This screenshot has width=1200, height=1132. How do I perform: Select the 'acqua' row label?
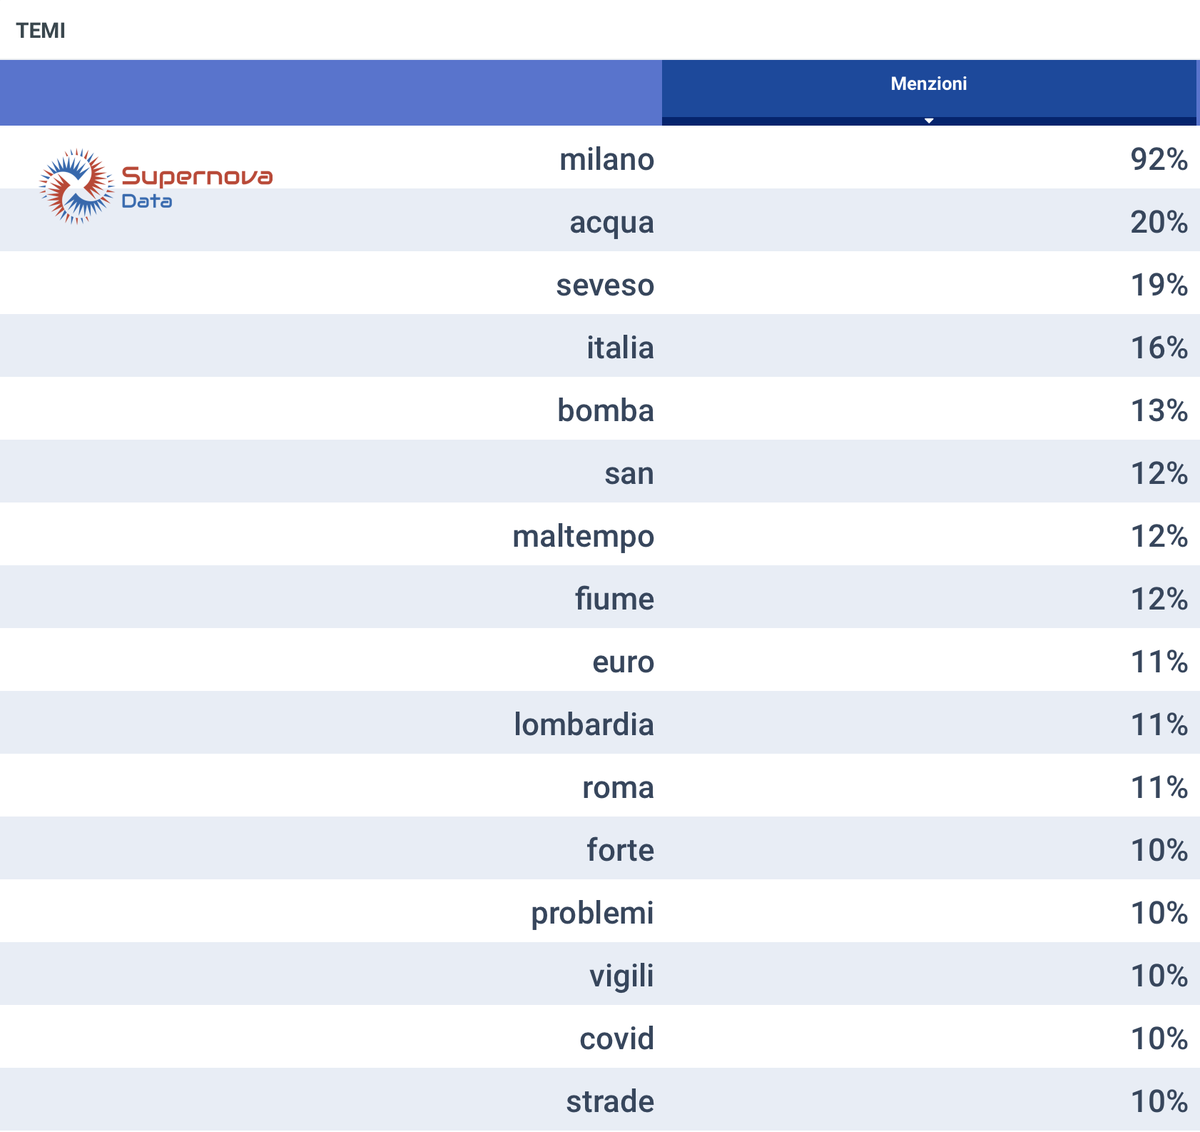click(611, 222)
